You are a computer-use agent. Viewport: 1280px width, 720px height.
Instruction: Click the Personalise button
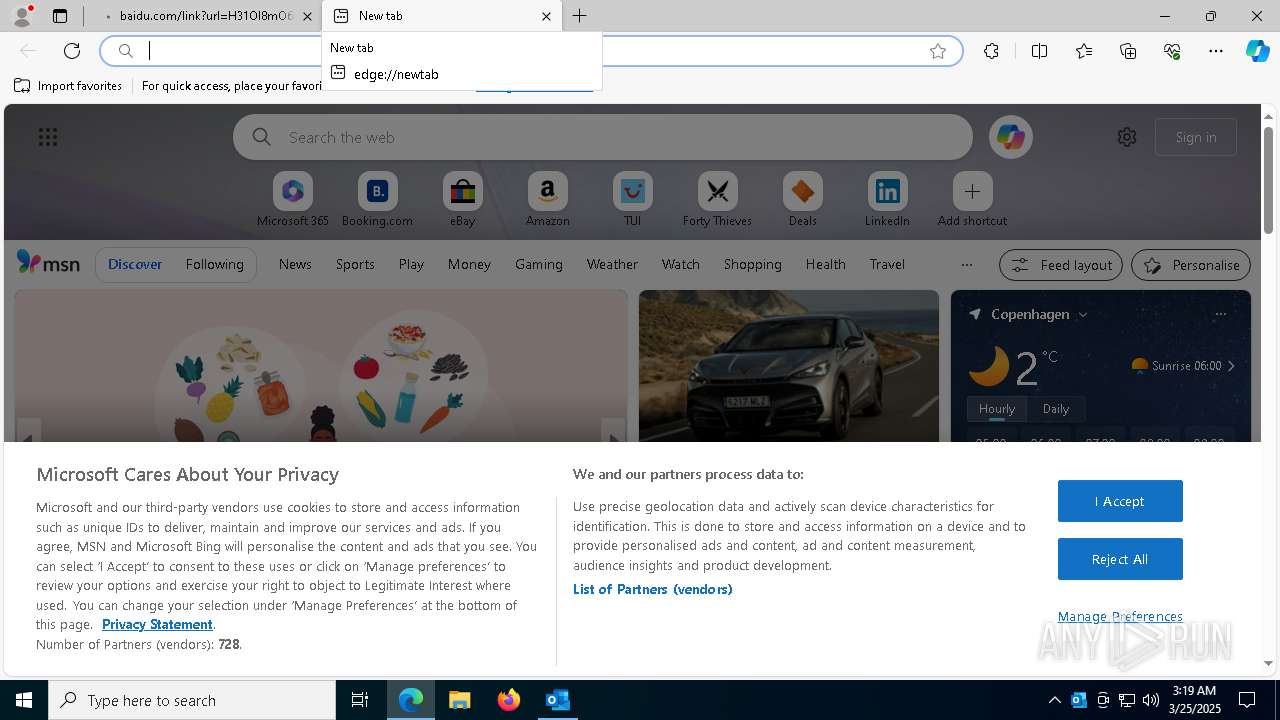click(x=1191, y=265)
